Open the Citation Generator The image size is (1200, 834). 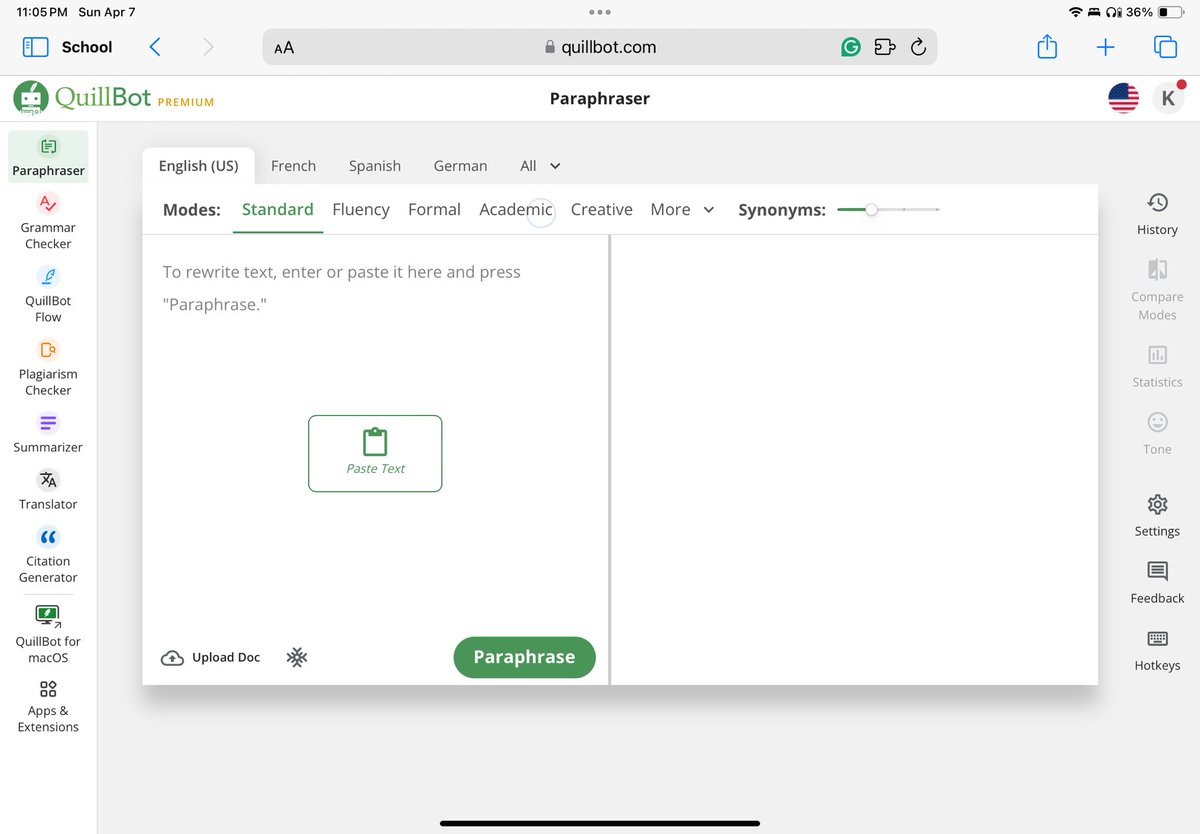tap(48, 554)
